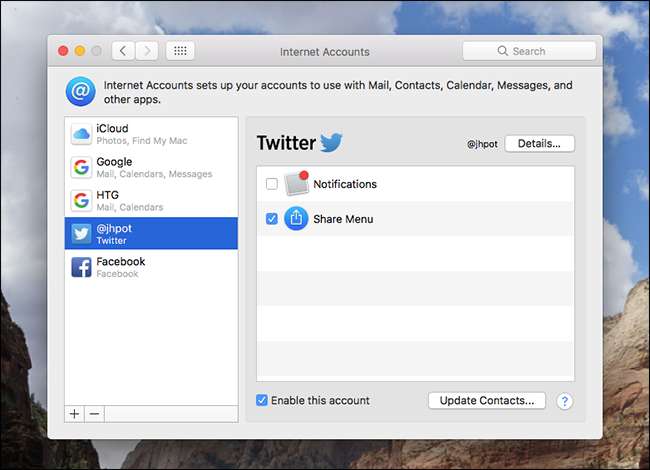Click the @jhpot handle beside Details
Image resolution: width=650 pixels, height=470 pixels.
coord(482,144)
